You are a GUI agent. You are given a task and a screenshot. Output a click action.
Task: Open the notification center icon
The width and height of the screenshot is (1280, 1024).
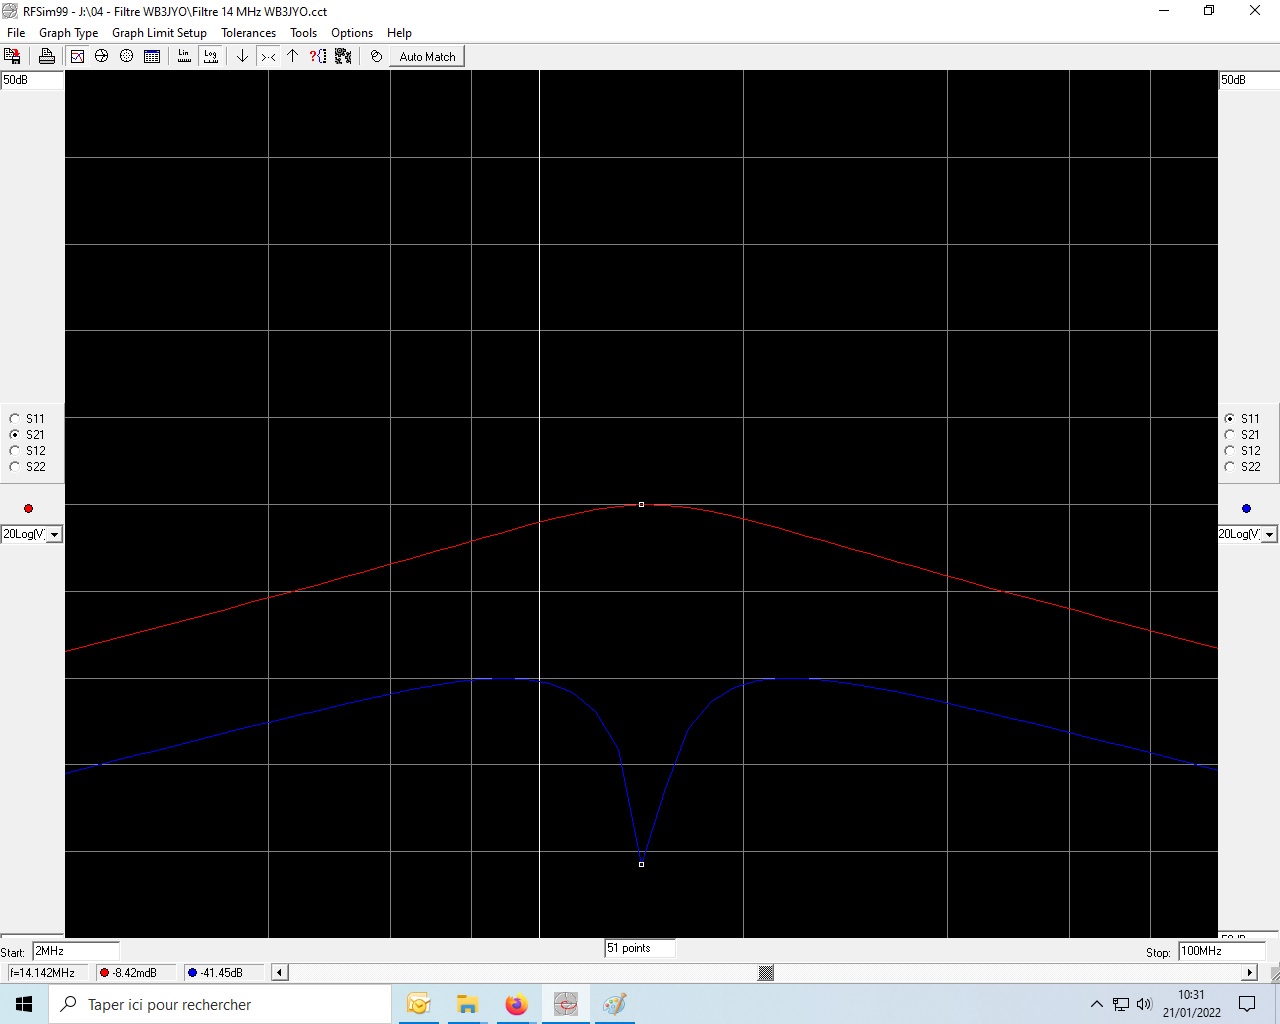(1247, 1004)
